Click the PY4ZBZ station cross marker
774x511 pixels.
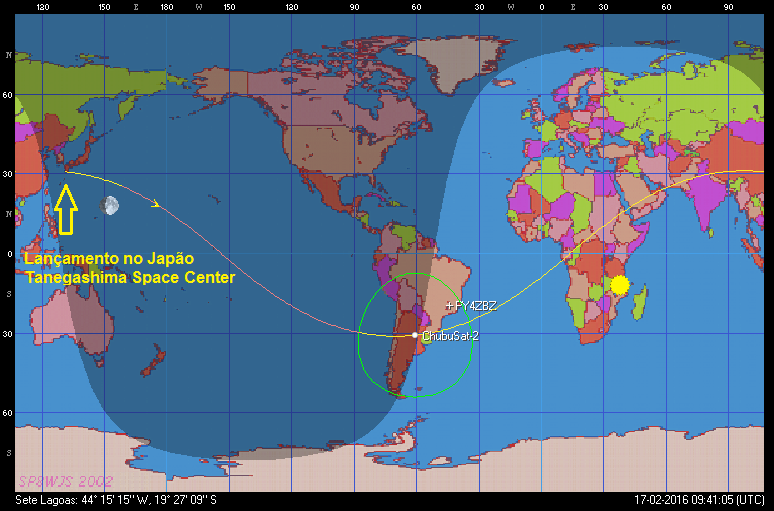[449, 304]
